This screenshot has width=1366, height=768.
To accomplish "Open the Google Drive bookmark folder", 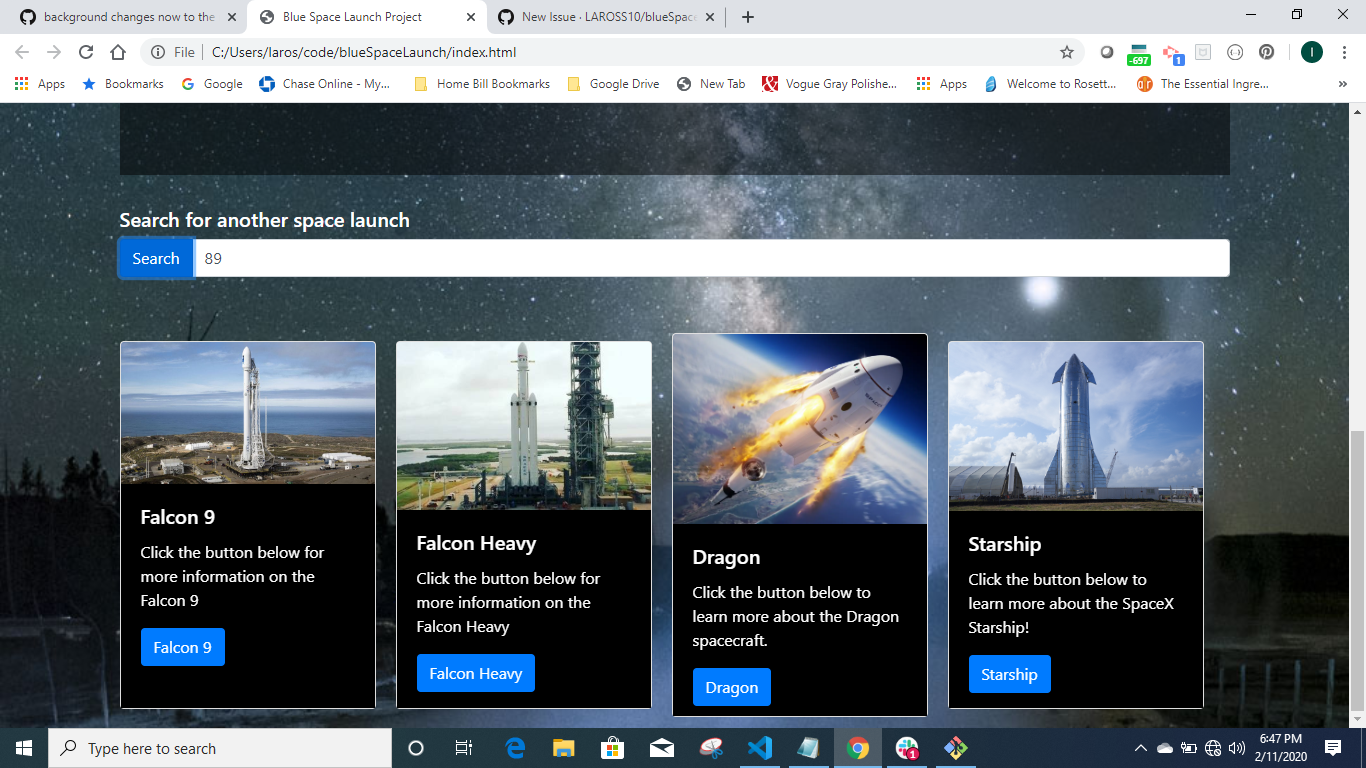I will (613, 84).
